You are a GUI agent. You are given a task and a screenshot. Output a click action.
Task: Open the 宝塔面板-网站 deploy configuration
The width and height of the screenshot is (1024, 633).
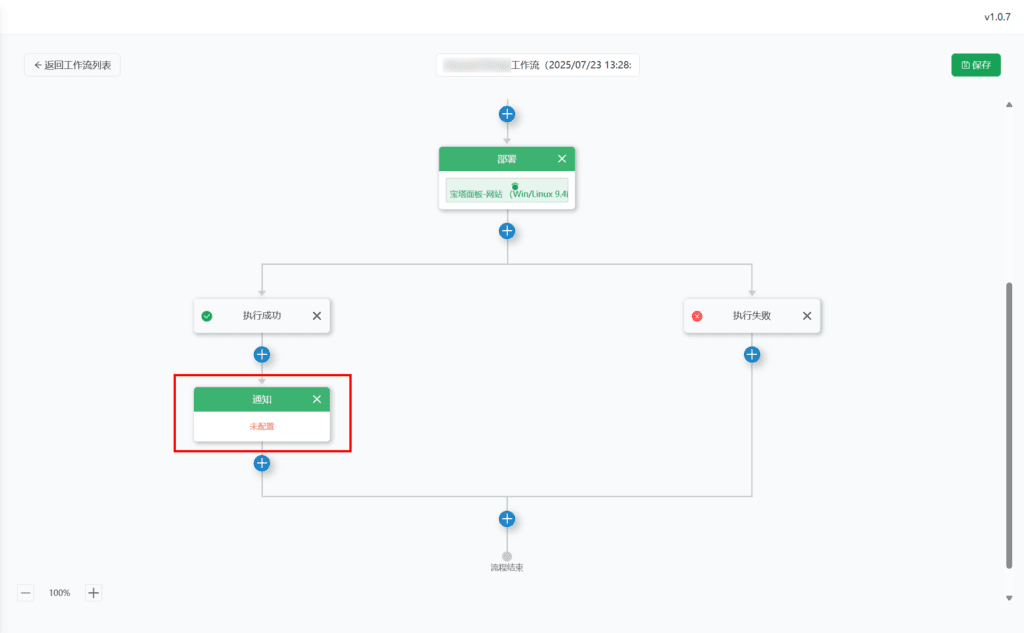pyautogui.click(x=507, y=193)
